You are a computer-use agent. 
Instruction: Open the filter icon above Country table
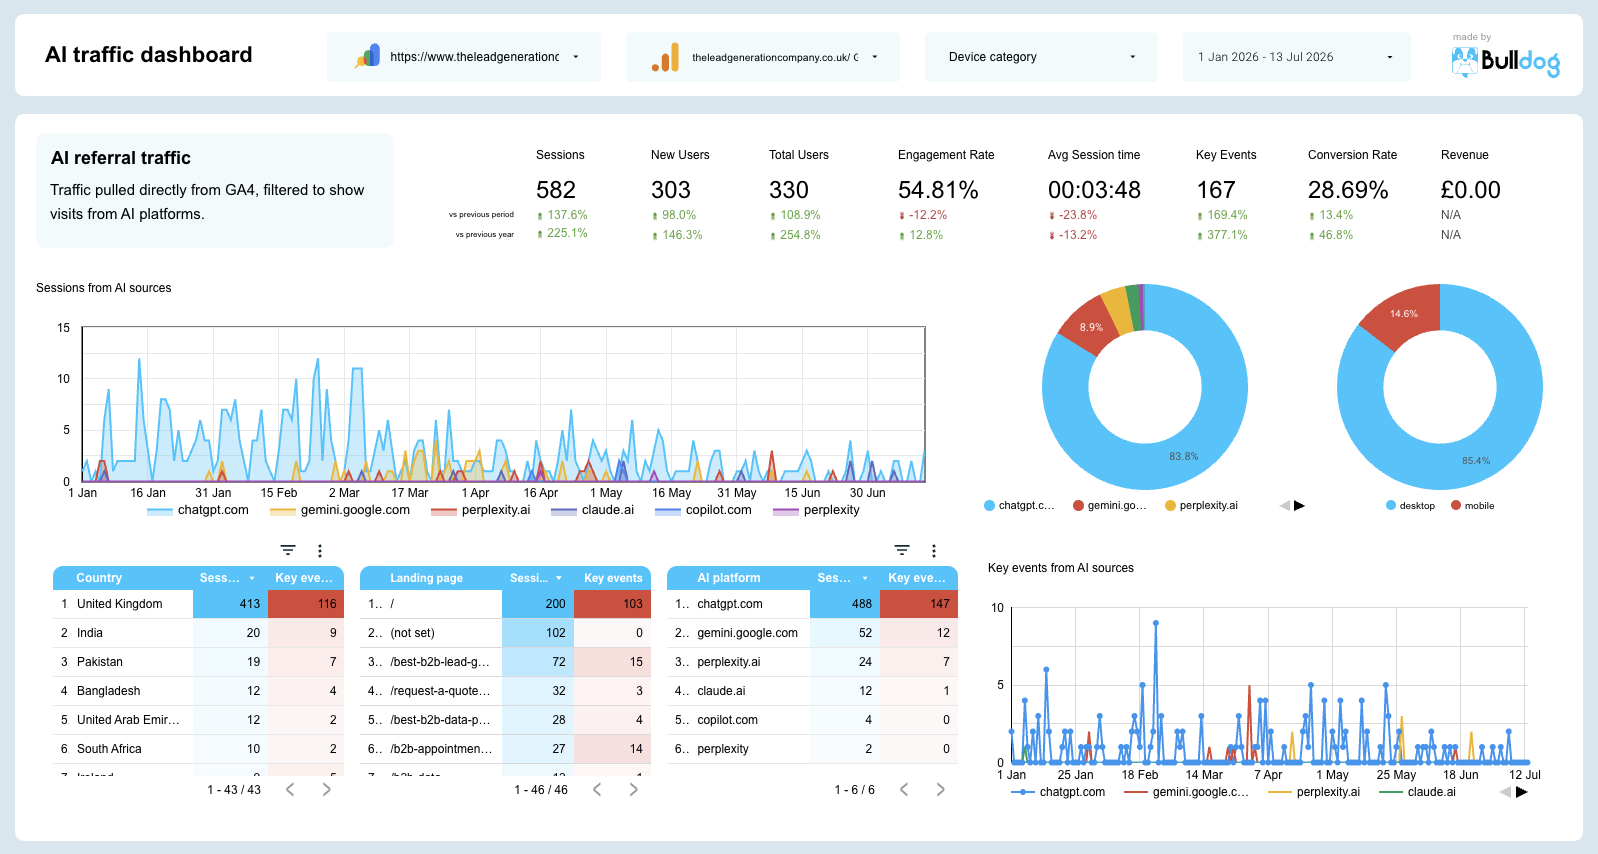(x=288, y=550)
